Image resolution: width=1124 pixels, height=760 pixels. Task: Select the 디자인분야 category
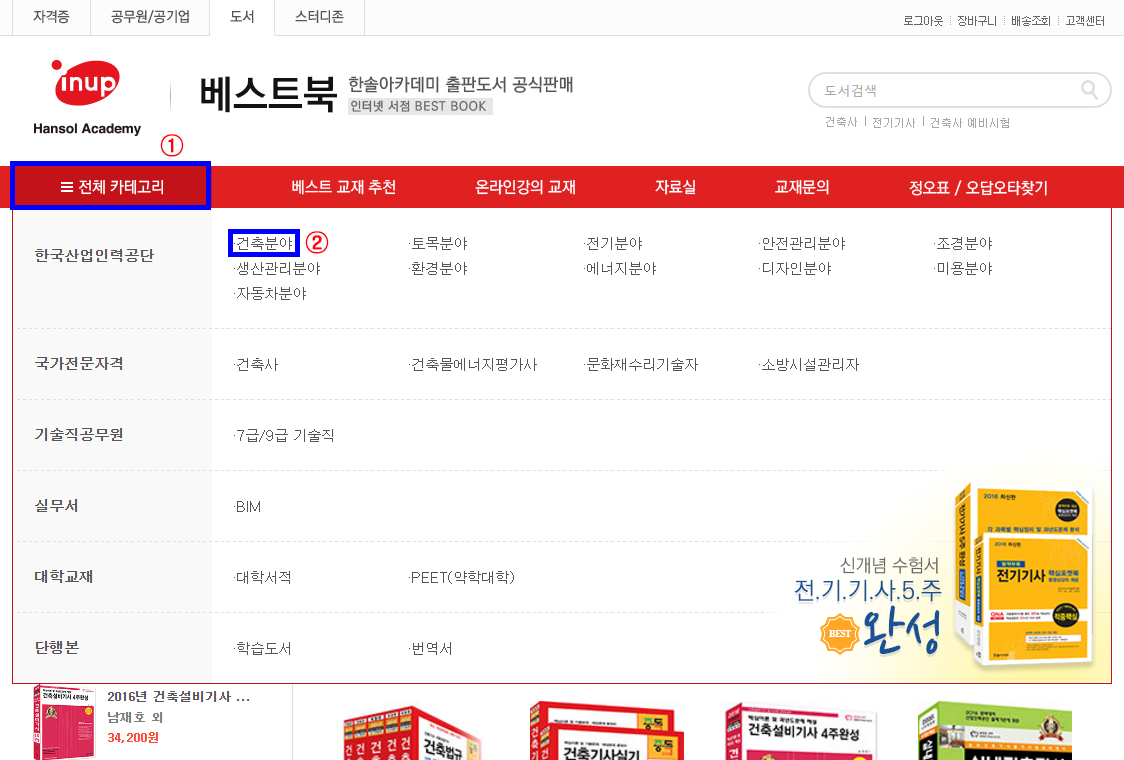[795, 269]
